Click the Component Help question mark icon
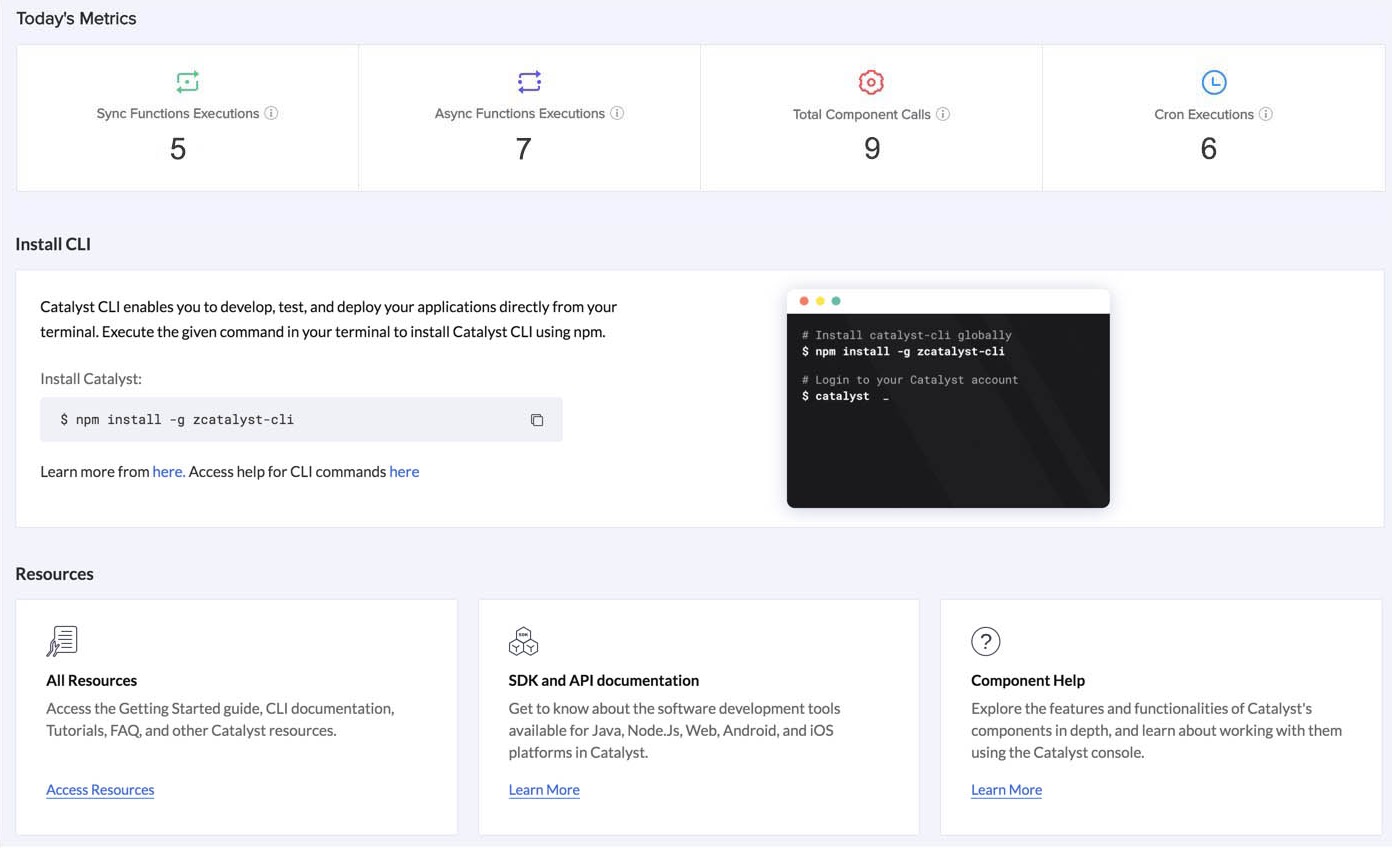The height and width of the screenshot is (848, 1392). click(x=986, y=641)
